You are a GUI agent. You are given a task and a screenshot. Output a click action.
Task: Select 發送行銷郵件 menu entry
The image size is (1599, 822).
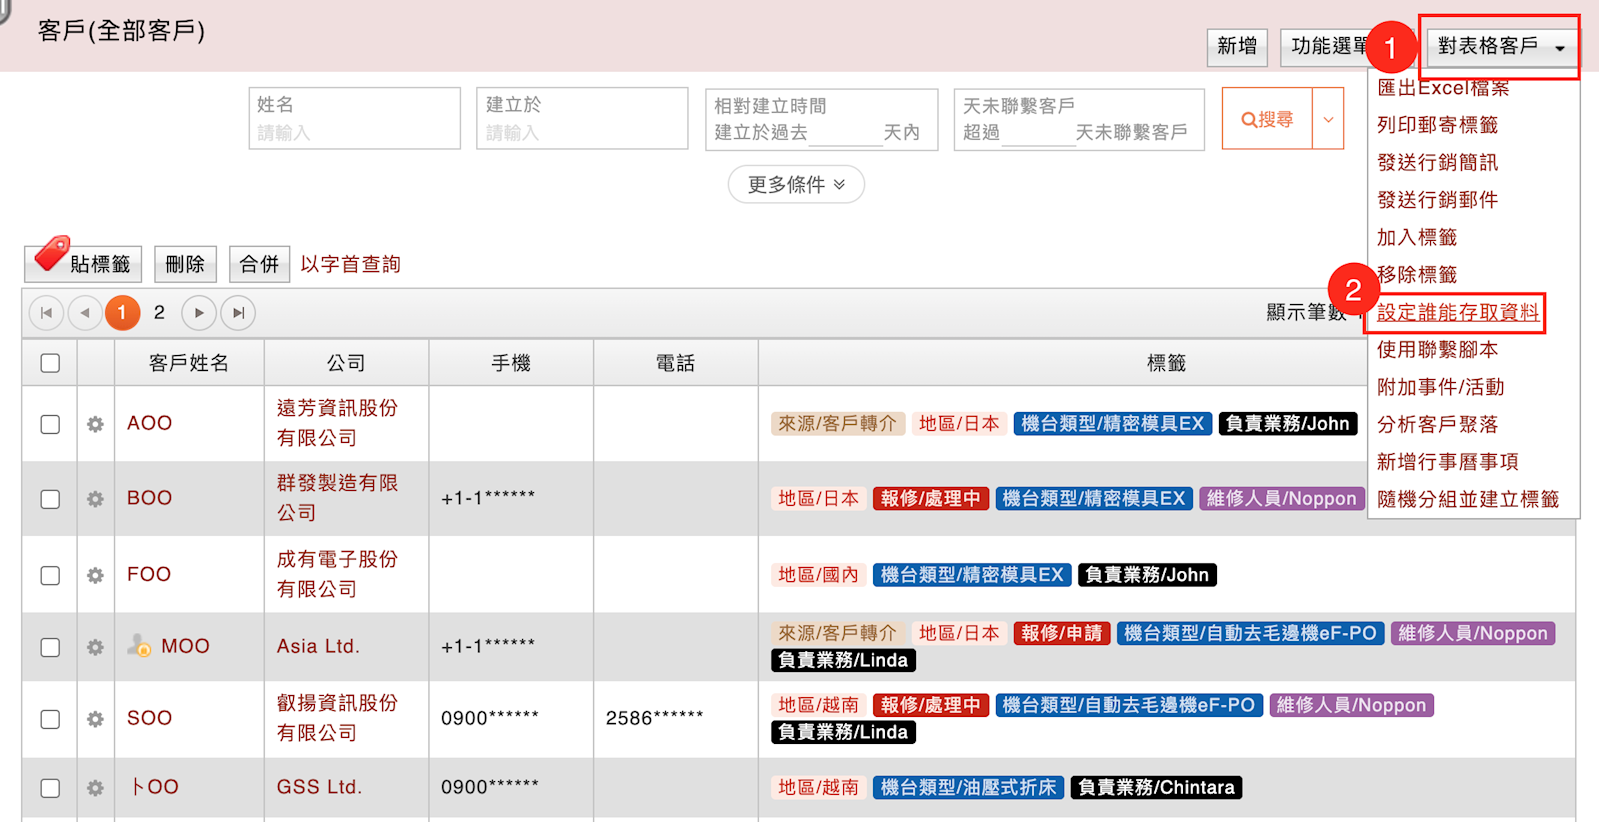pyautogui.click(x=1437, y=200)
